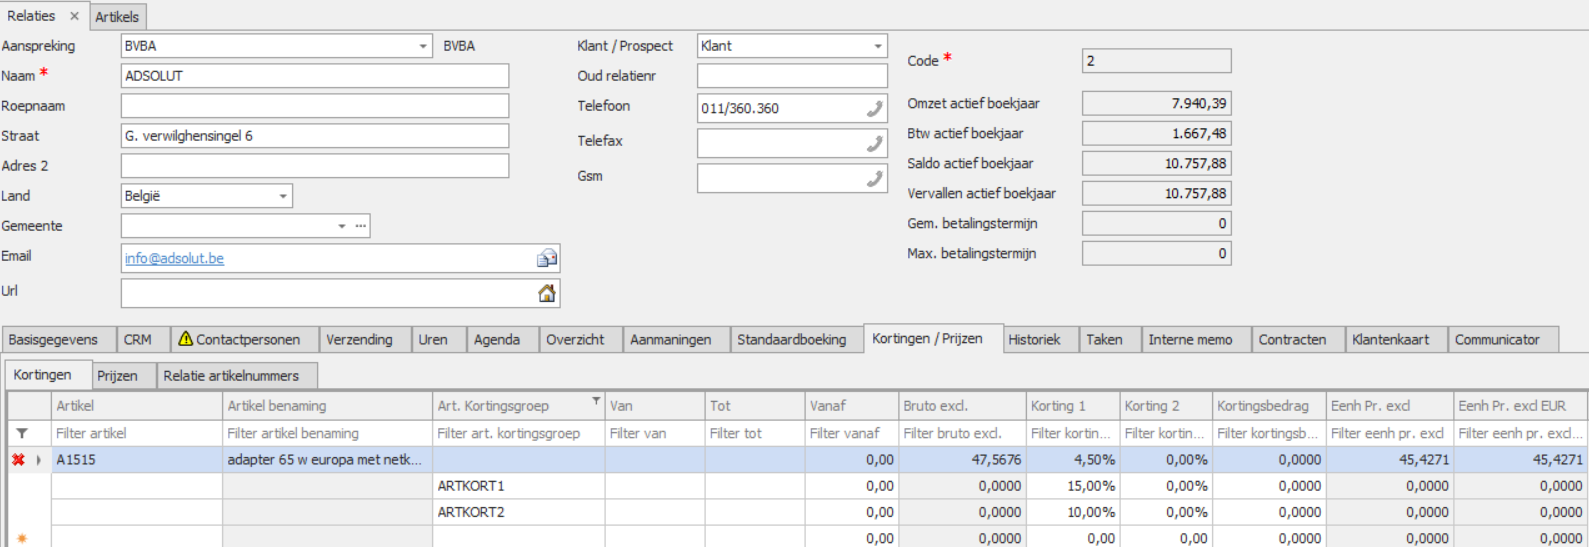
Task: Select the ARTKORT2 kortingsgroep cell
Action: [519, 512]
